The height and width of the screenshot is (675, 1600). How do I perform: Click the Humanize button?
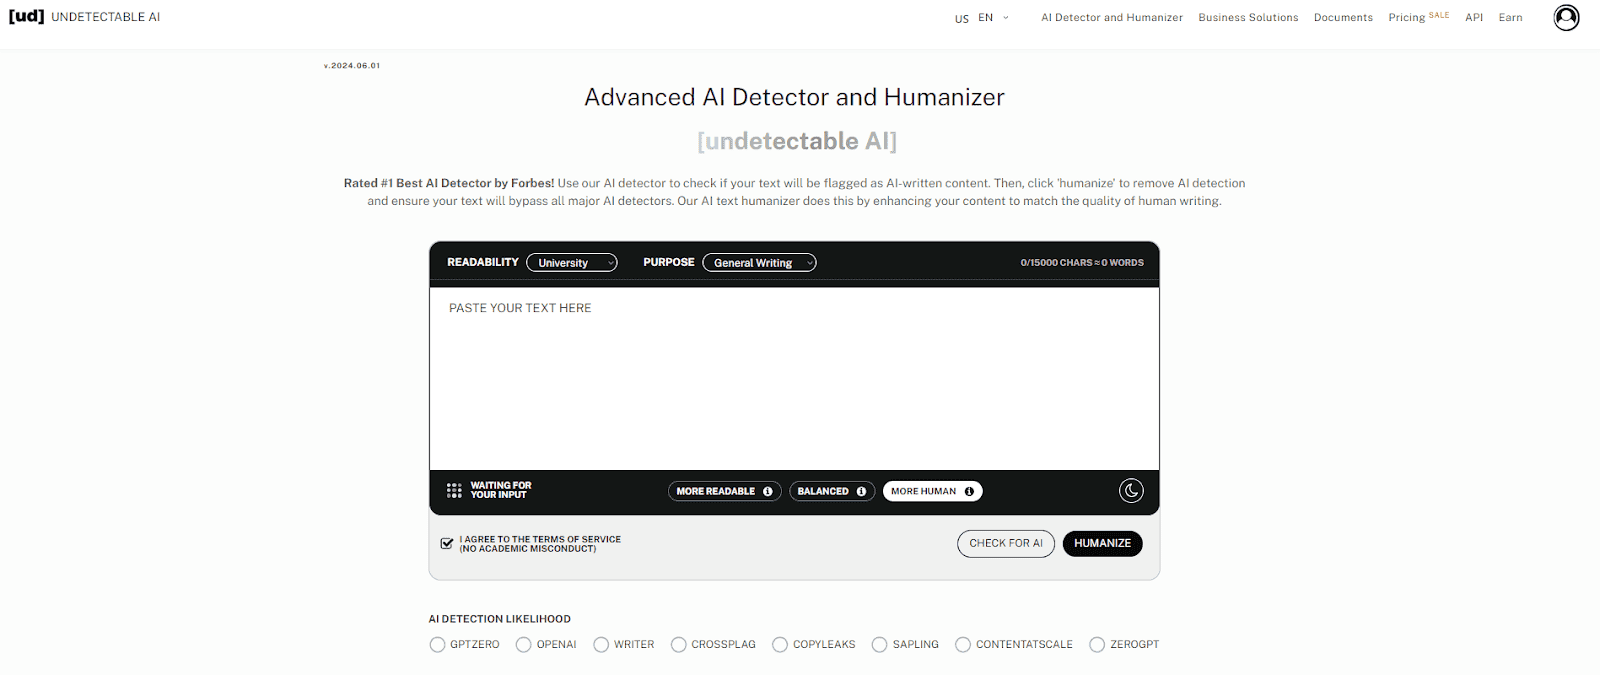pyautogui.click(x=1102, y=543)
